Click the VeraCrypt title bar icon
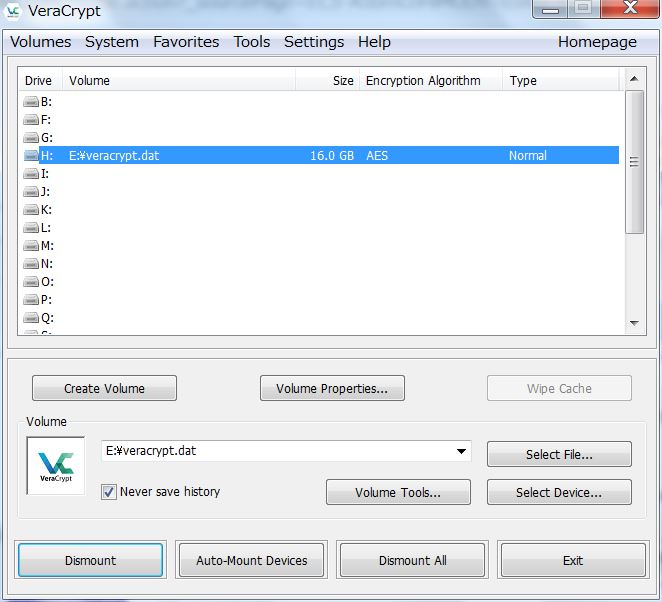Image resolution: width=662 pixels, height=602 pixels. click(13, 11)
